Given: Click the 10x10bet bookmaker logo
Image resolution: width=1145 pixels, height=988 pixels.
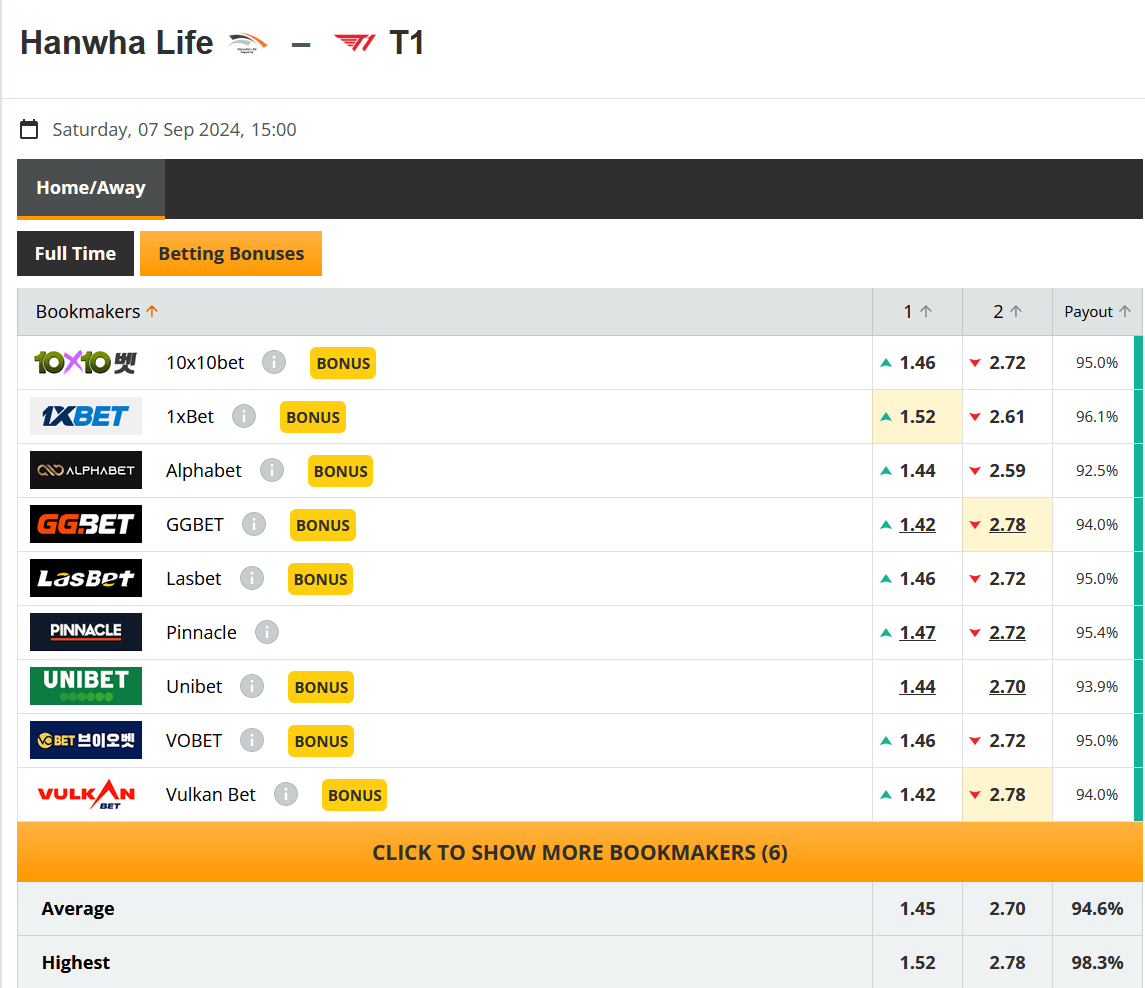Looking at the screenshot, I should click(85, 362).
